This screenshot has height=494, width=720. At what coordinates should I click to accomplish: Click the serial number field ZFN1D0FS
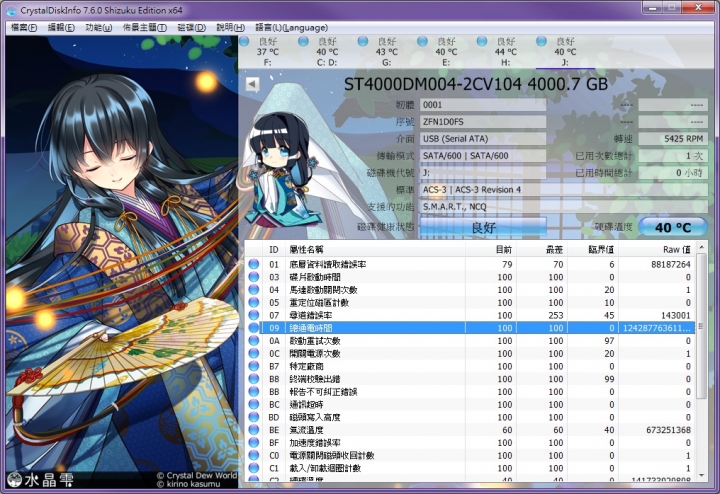coord(483,122)
